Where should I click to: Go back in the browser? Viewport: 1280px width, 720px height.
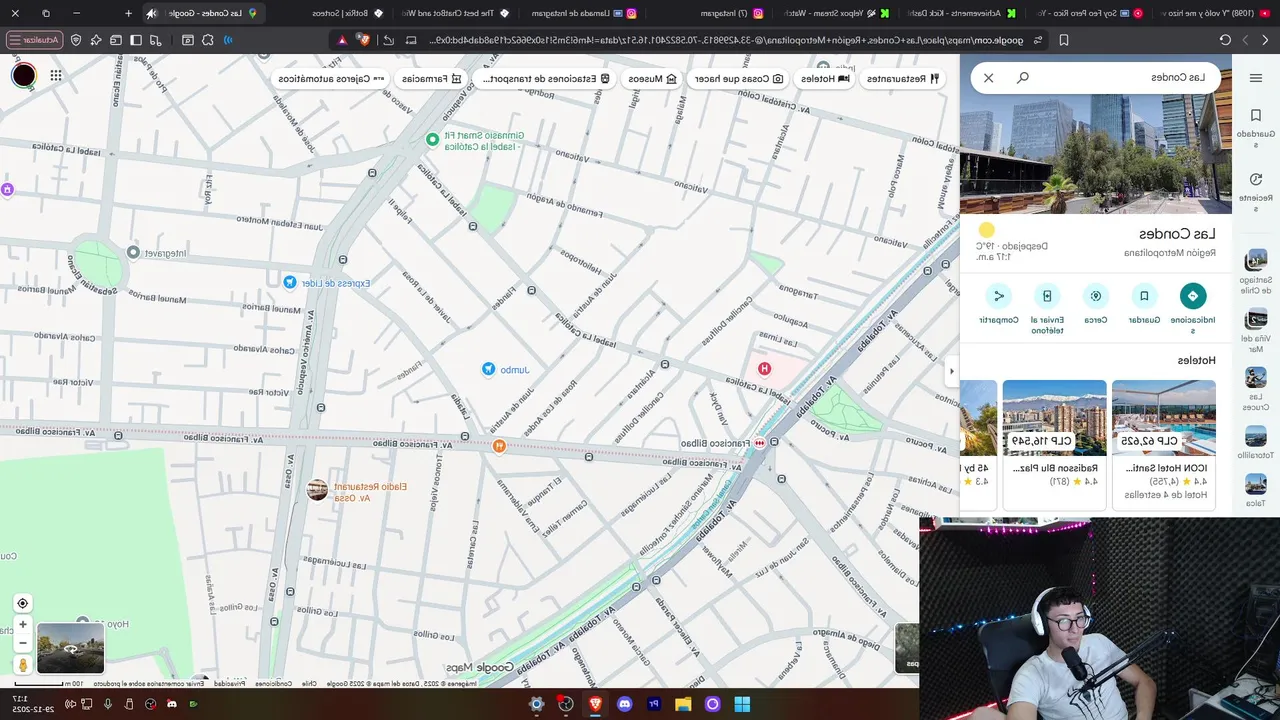1265,40
